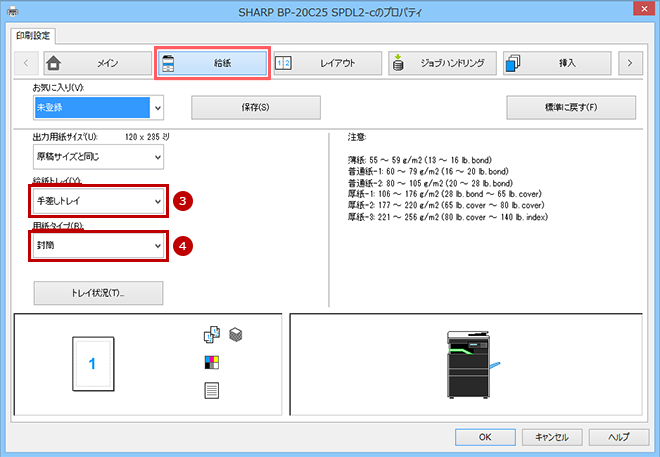Click the 印刷設定 tab label
This screenshot has width=660, height=457.
[x=33, y=36]
